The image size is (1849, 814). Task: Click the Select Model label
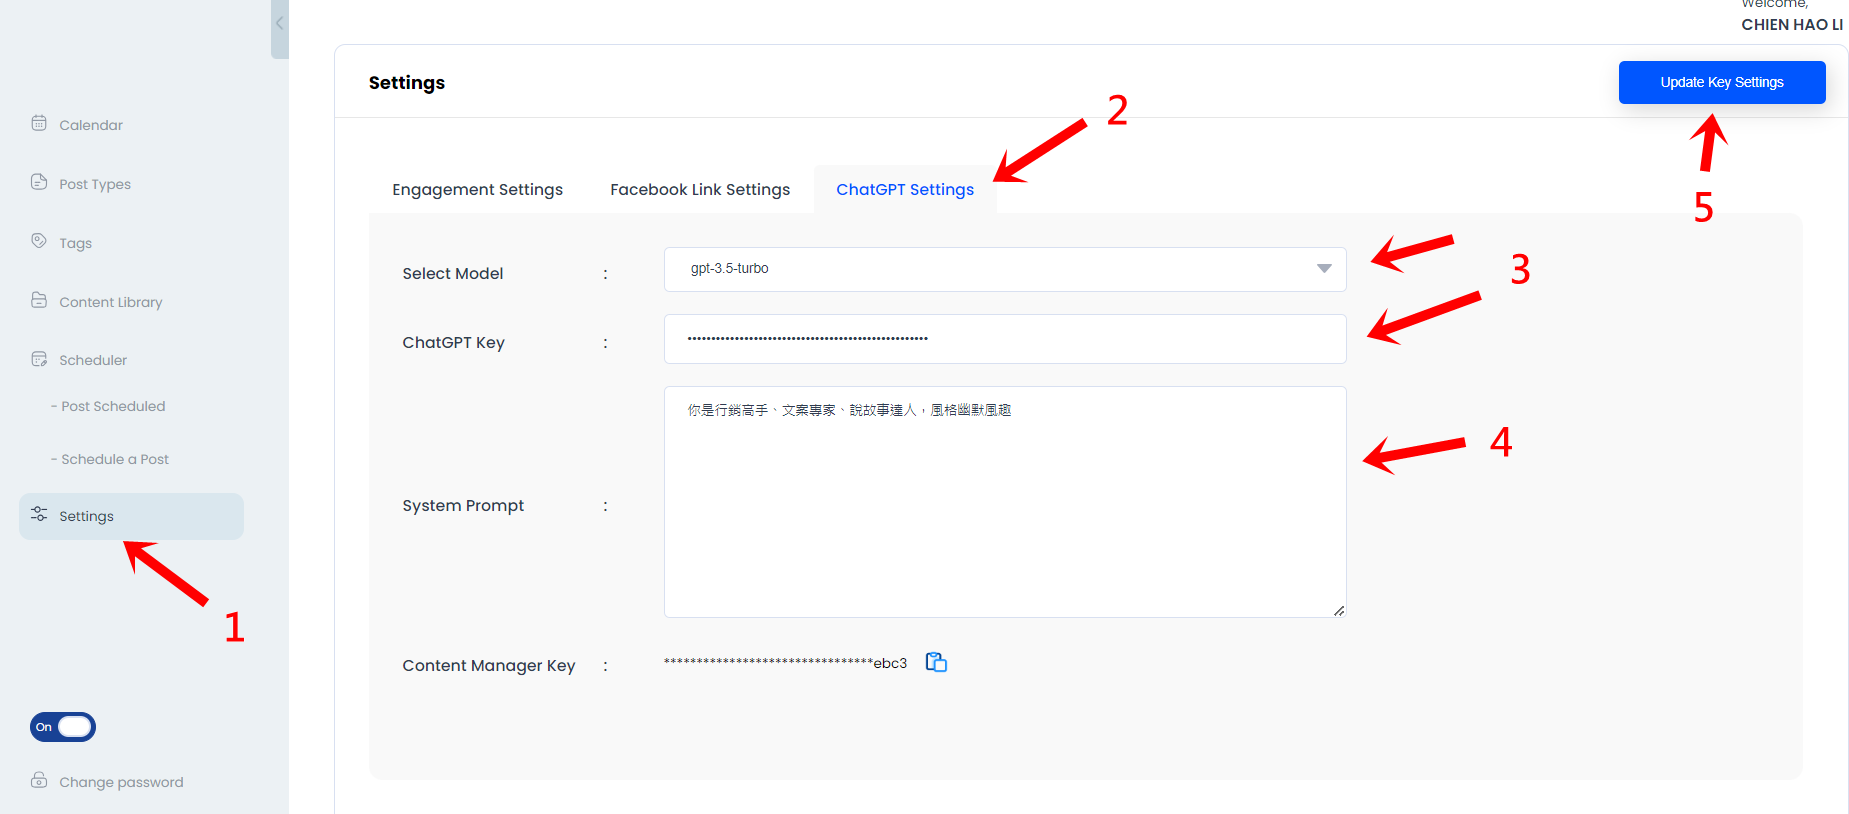click(453, 274)
